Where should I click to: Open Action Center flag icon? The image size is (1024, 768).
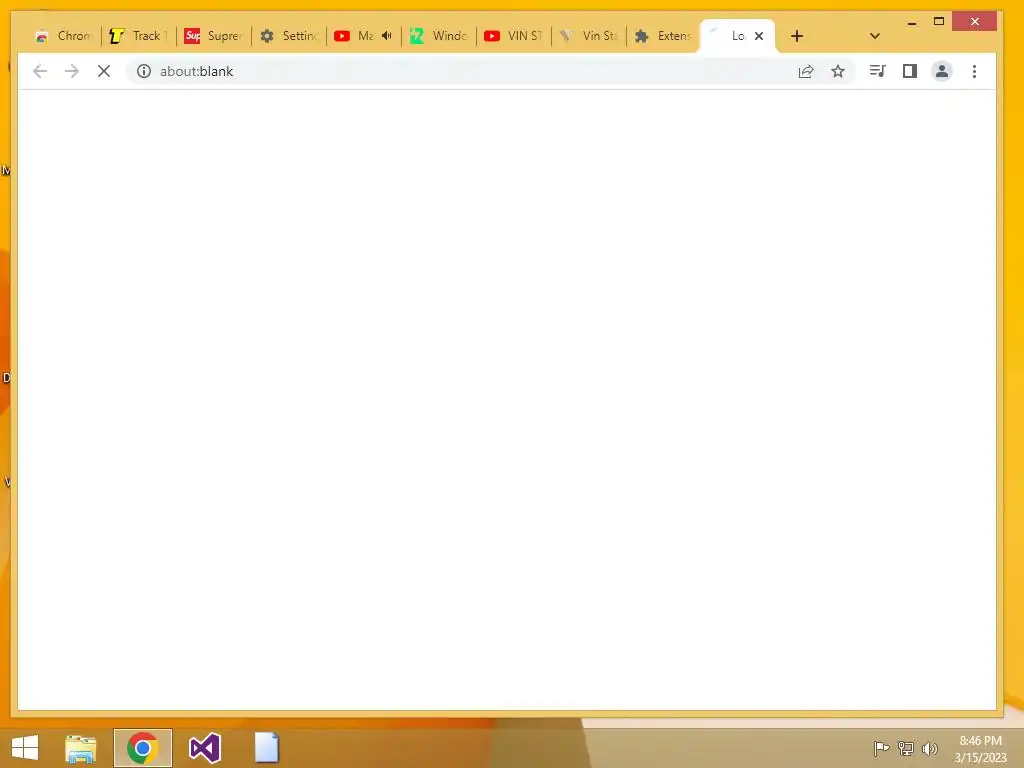pos(881,748)
